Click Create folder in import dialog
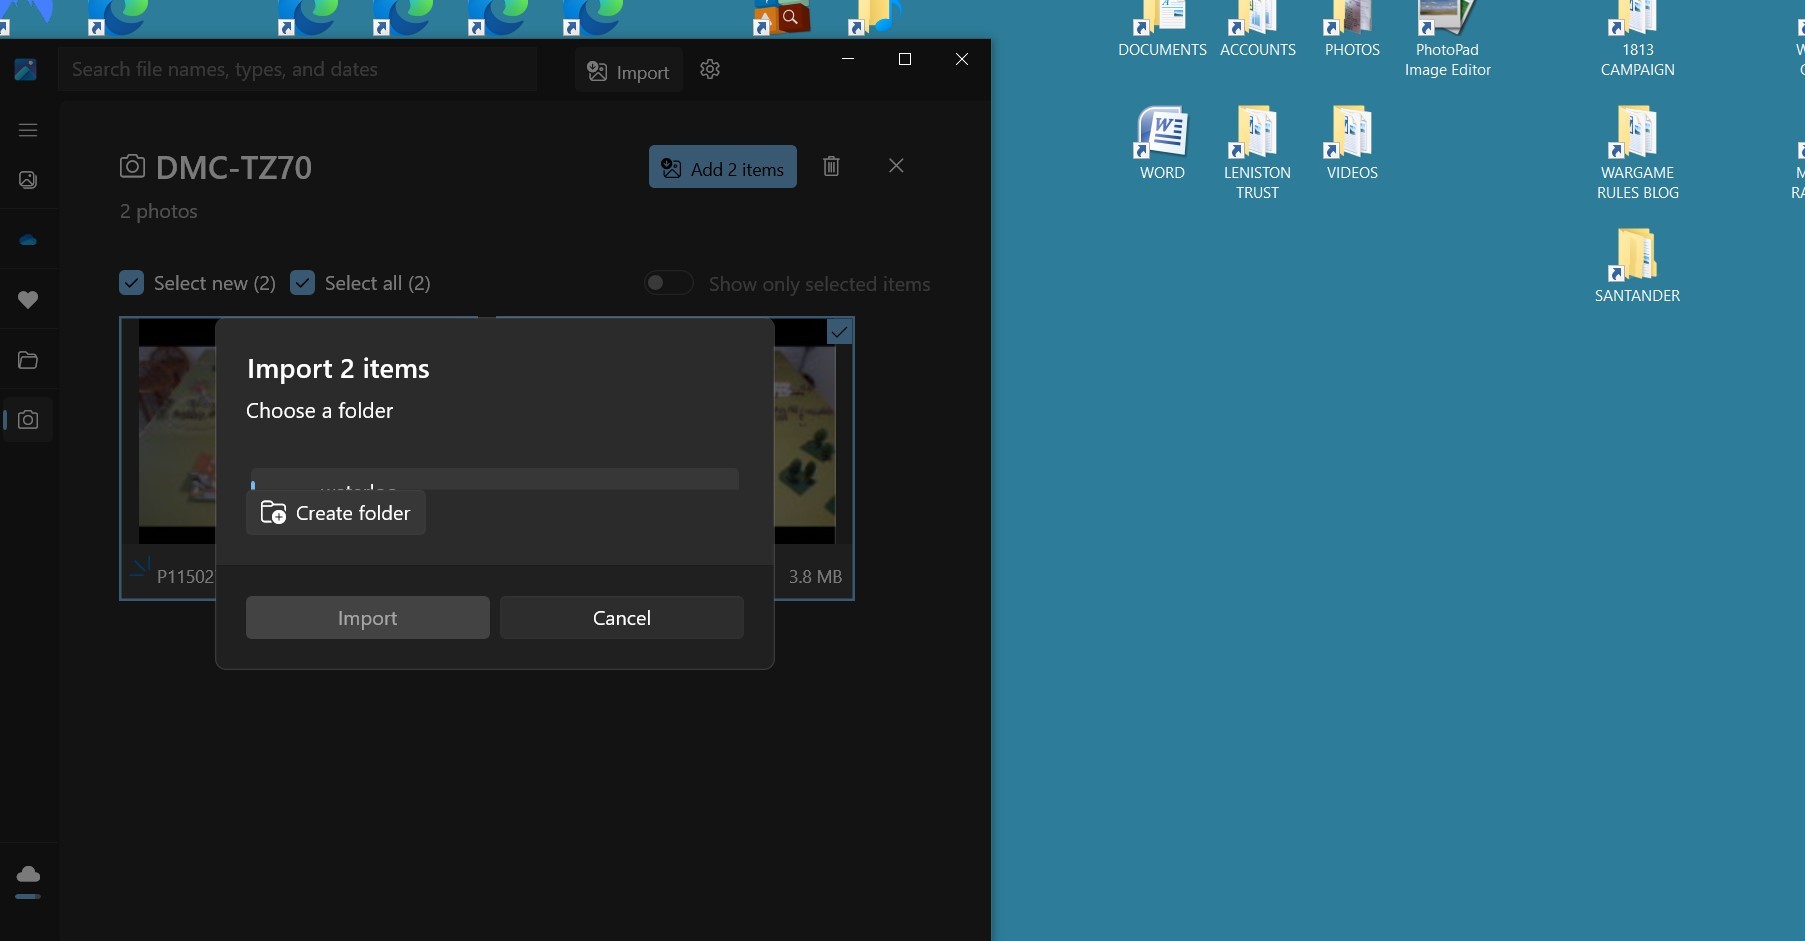 click(x=336, y=513)
